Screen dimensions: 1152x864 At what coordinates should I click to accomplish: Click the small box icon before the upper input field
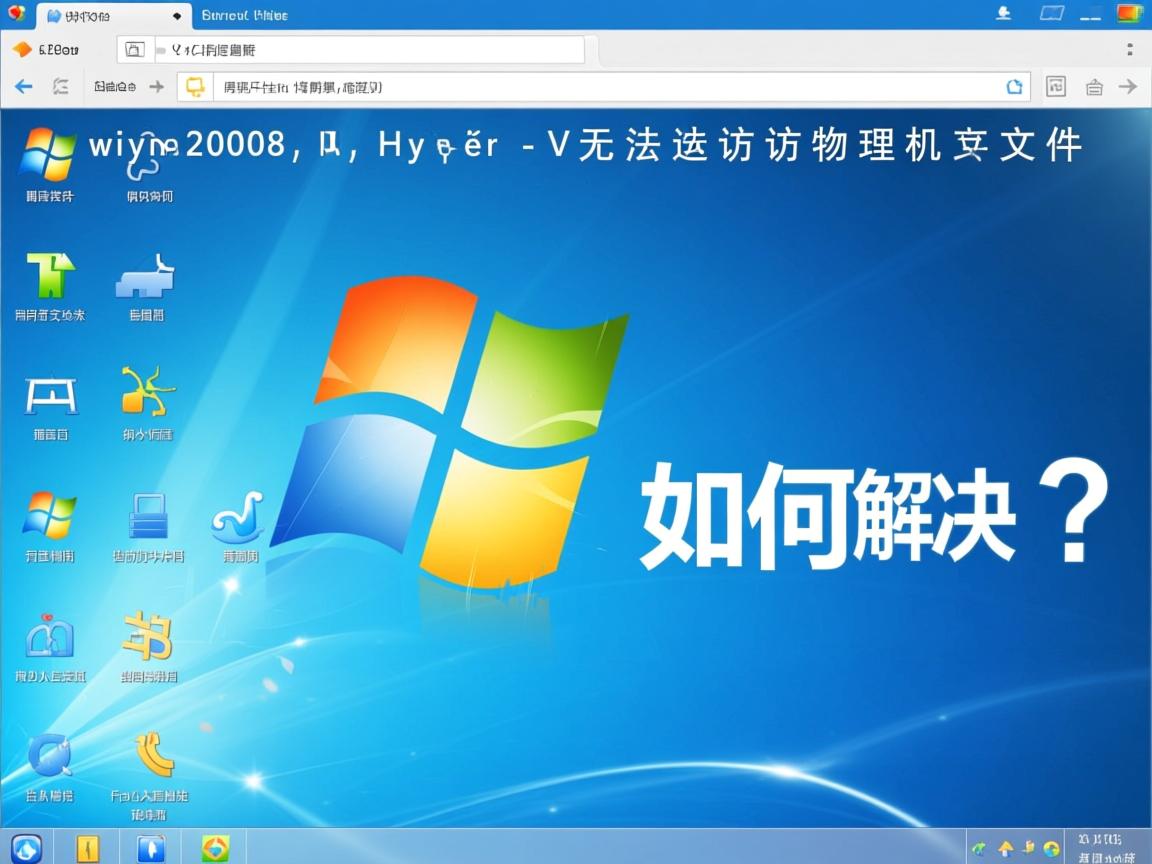(134, 50)
